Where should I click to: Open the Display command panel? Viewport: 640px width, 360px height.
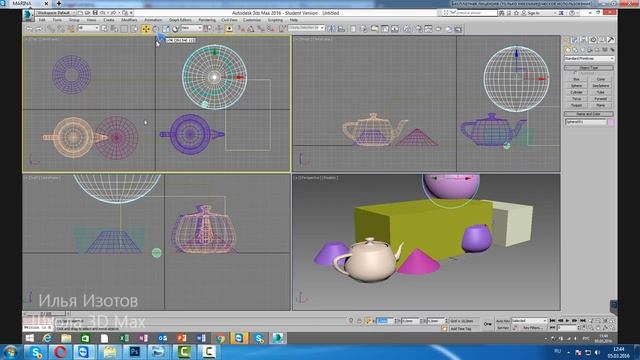pyautogui.click(x=601, y=40)
